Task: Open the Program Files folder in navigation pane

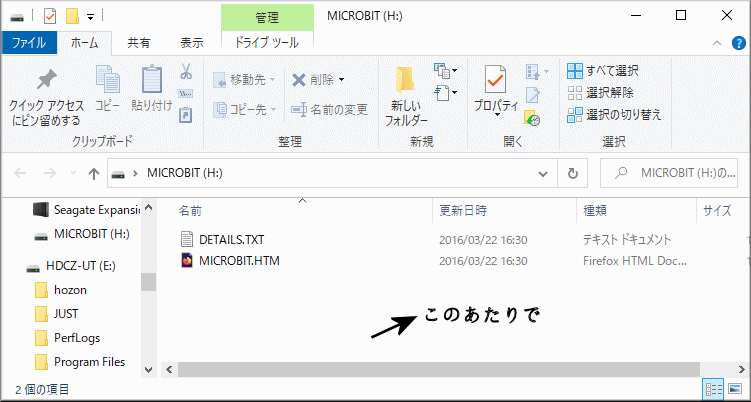Action: (x=80, y=362)
